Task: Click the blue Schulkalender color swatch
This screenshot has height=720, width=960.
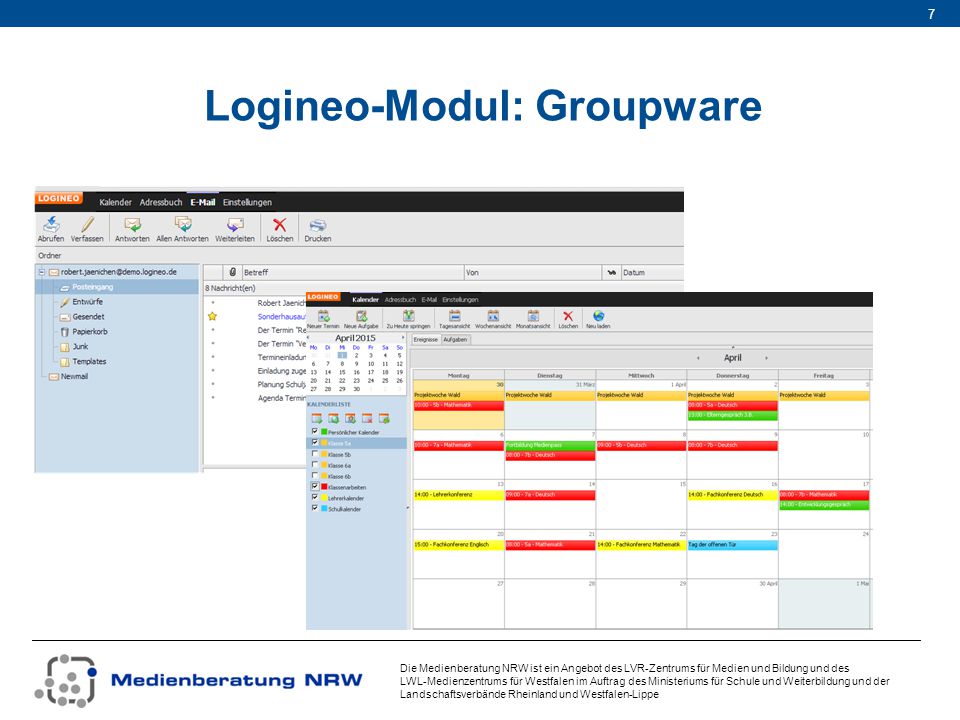Action: coord(324,509)
